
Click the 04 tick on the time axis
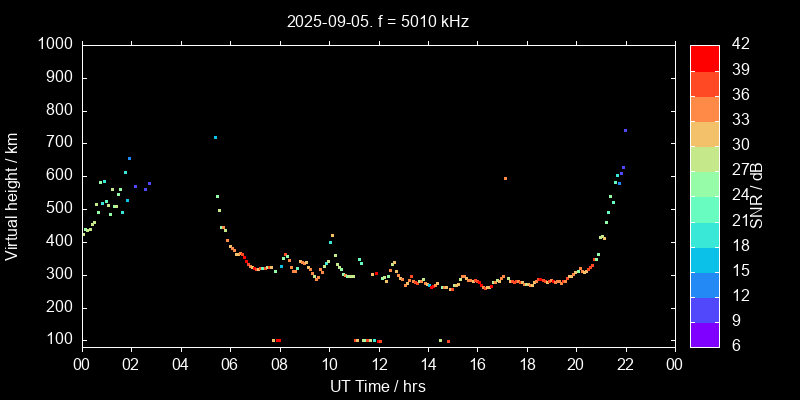coord(180,365)
